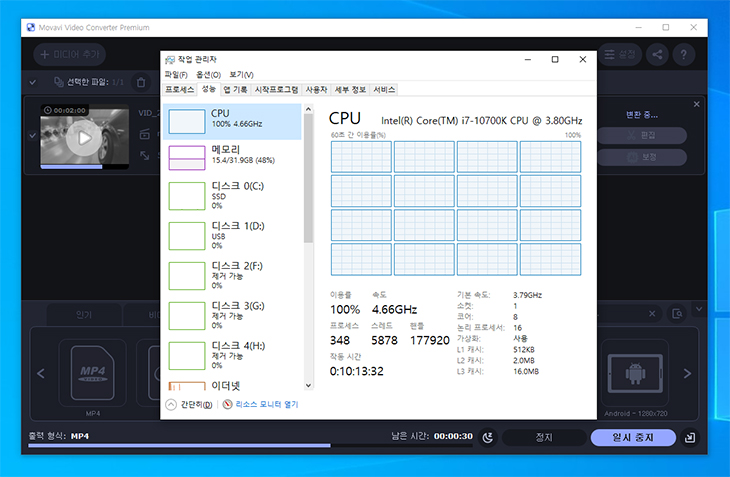The width and height of the screenshot is (730, 477).
Task: Click the Task Manager title bar icon
Action: click(169, 60)
